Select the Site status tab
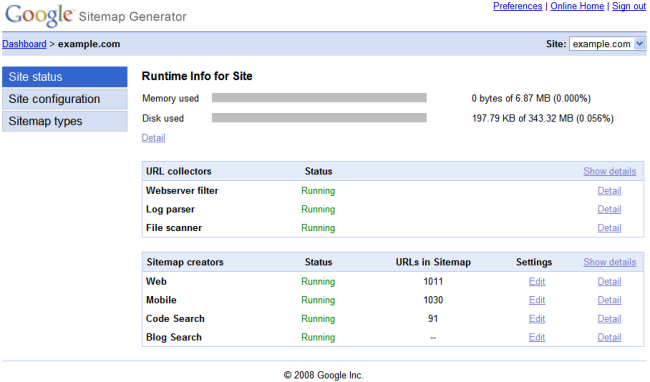The width and height of the screenshot is (650, 382). click(x=65, y=77)
